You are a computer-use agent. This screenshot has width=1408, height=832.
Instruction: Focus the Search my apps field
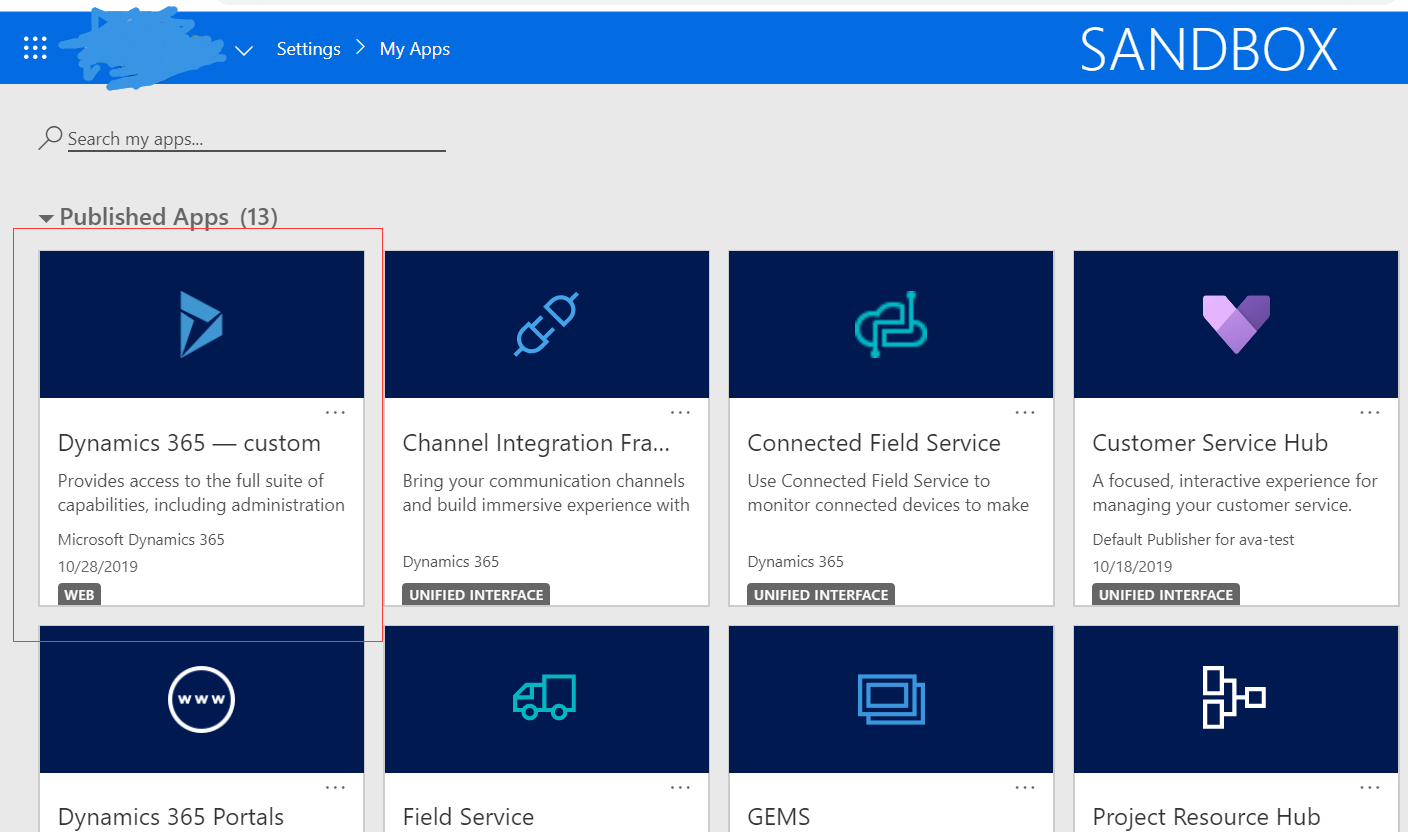[256, 139]
